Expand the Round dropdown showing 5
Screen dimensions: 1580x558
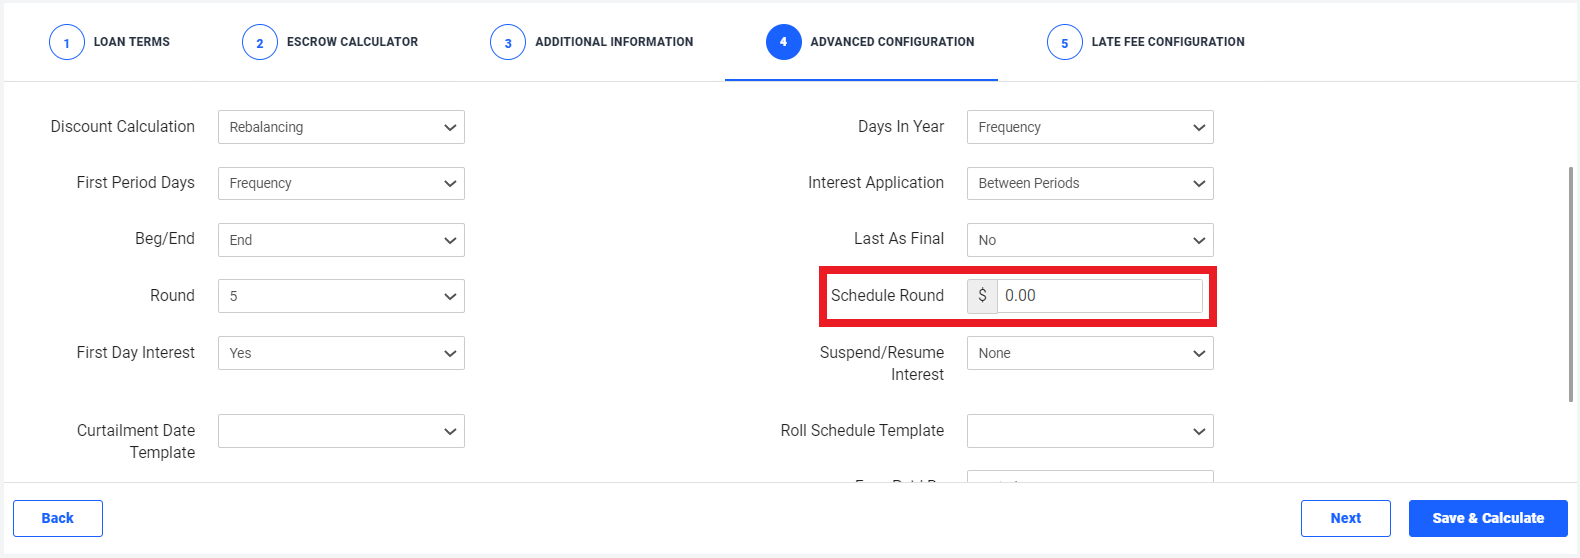[x=341, y=296]
